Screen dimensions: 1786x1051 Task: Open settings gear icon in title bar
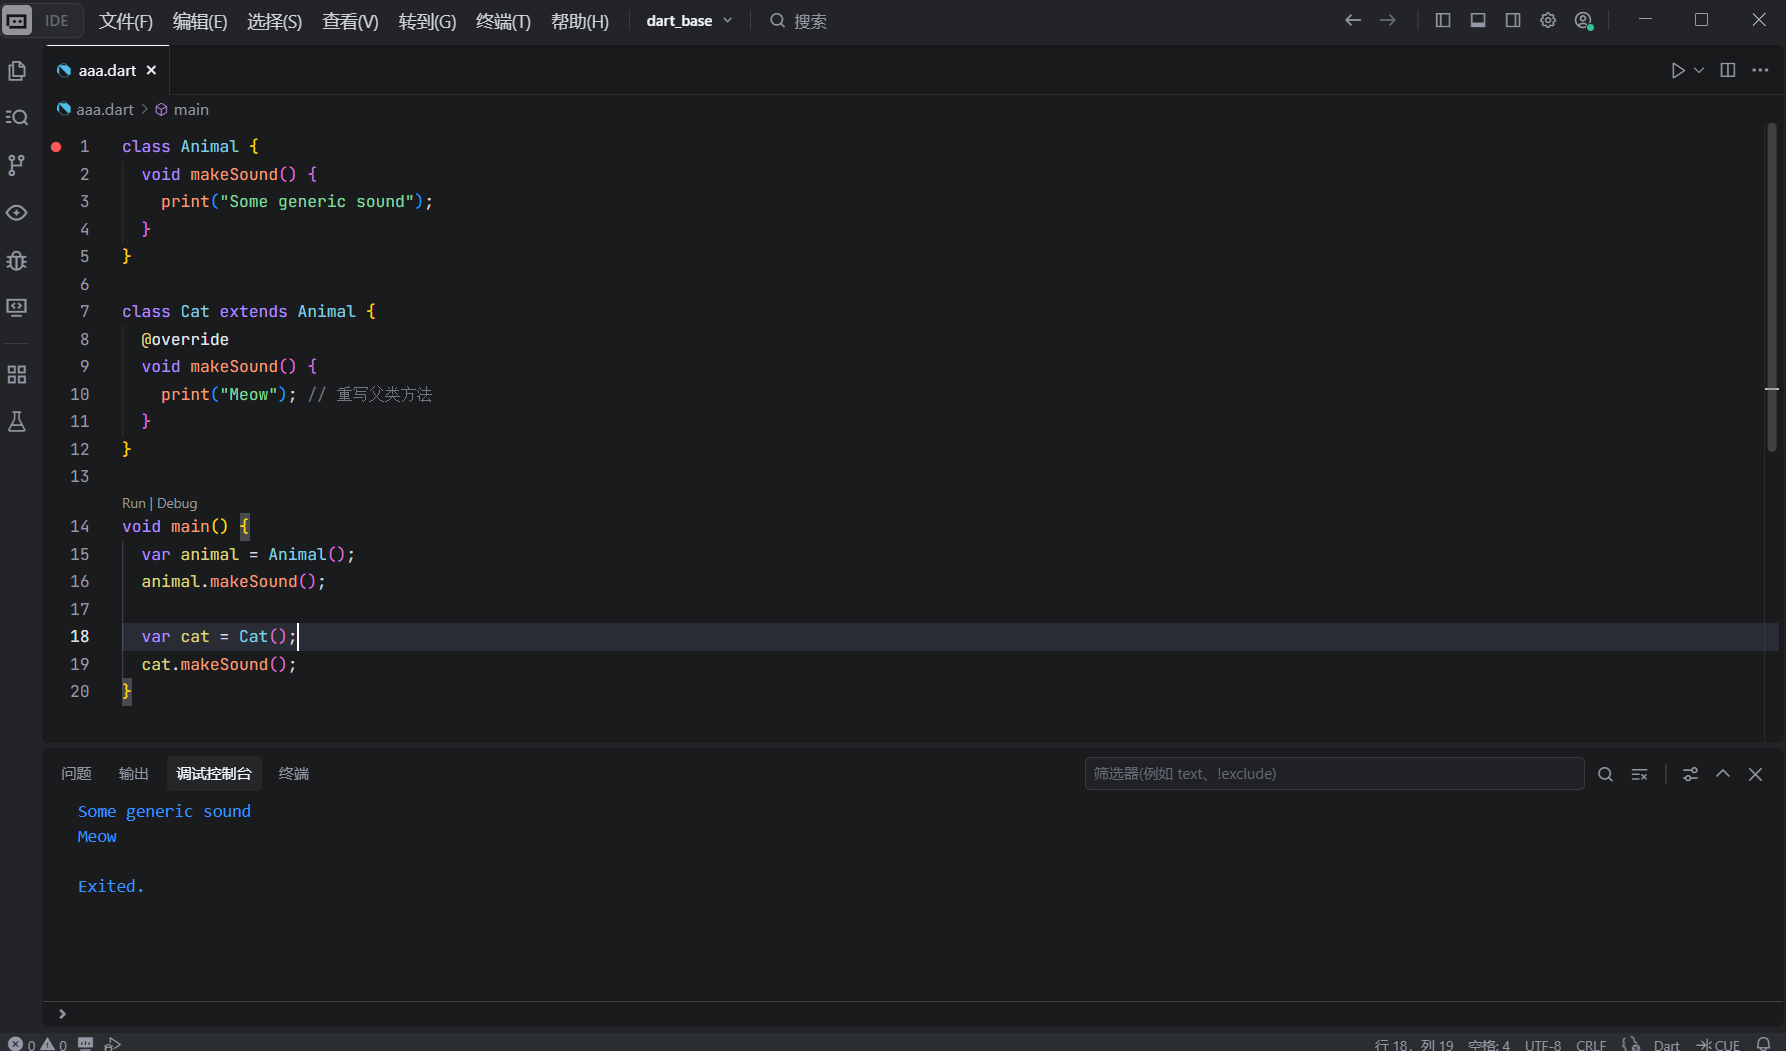(1548, 20)
